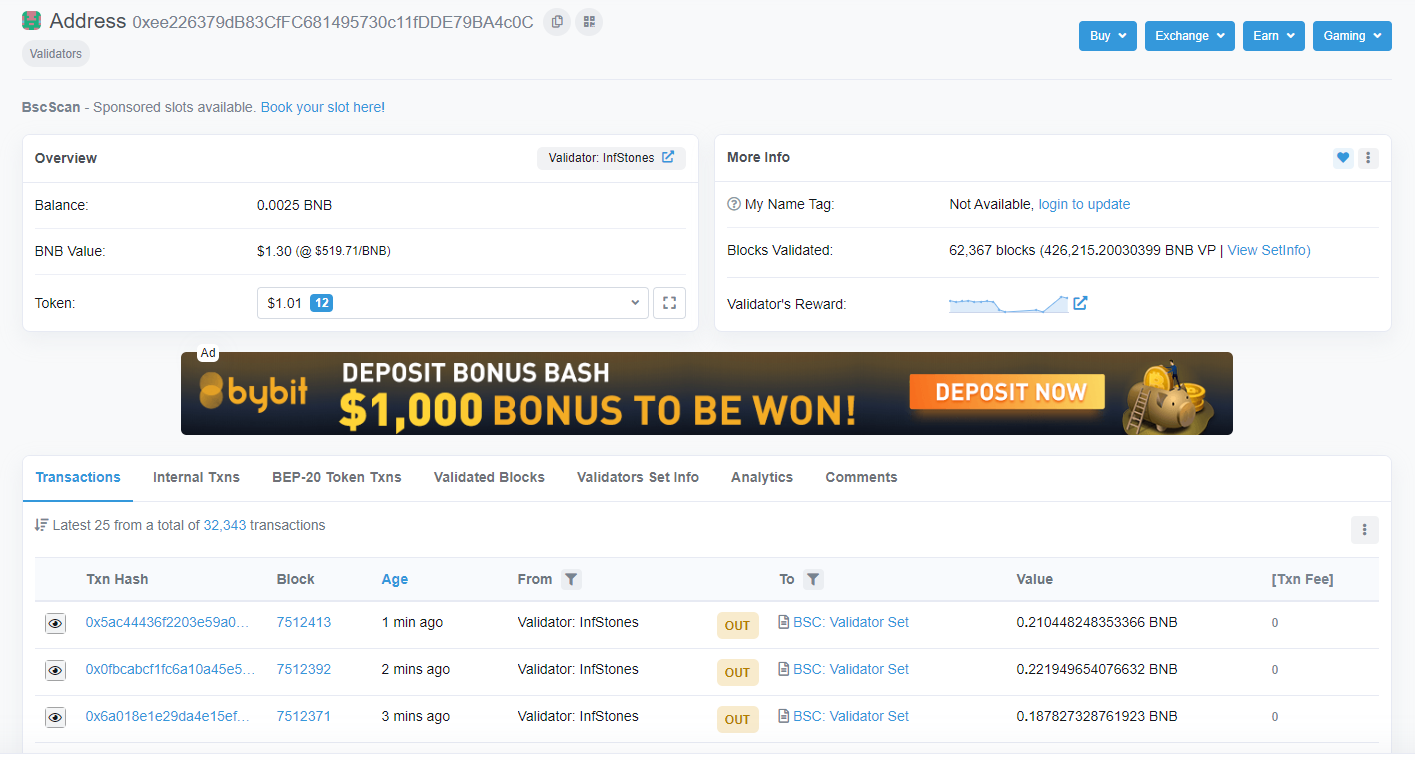
Task: Preview transaction 0x5ac44436f2203e59a0 eye icon
Action: [x=55, y=623]
